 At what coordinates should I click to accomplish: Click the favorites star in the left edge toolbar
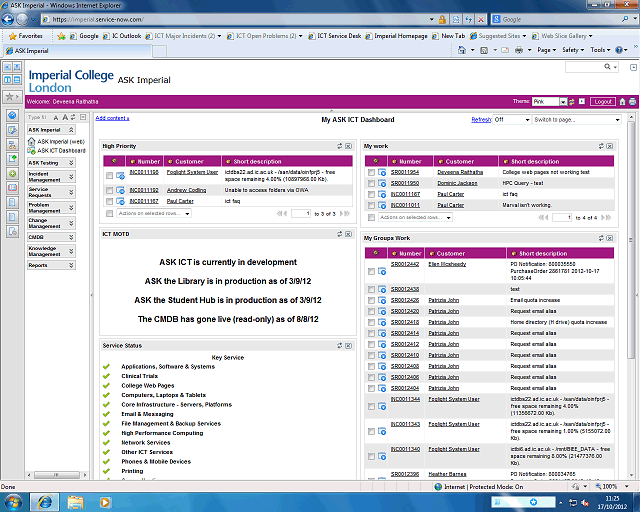[9, 96]
